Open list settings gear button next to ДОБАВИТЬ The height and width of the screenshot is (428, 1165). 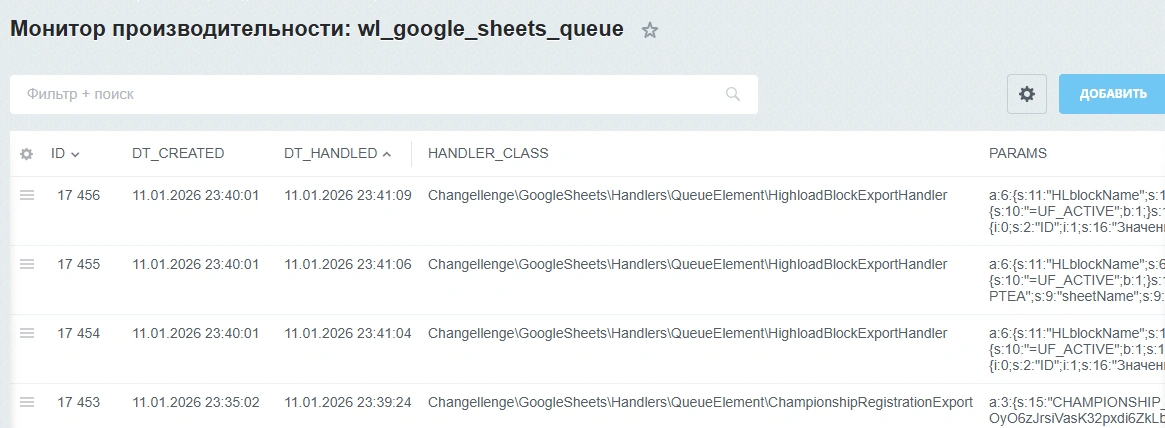(x=1027, y=94)
